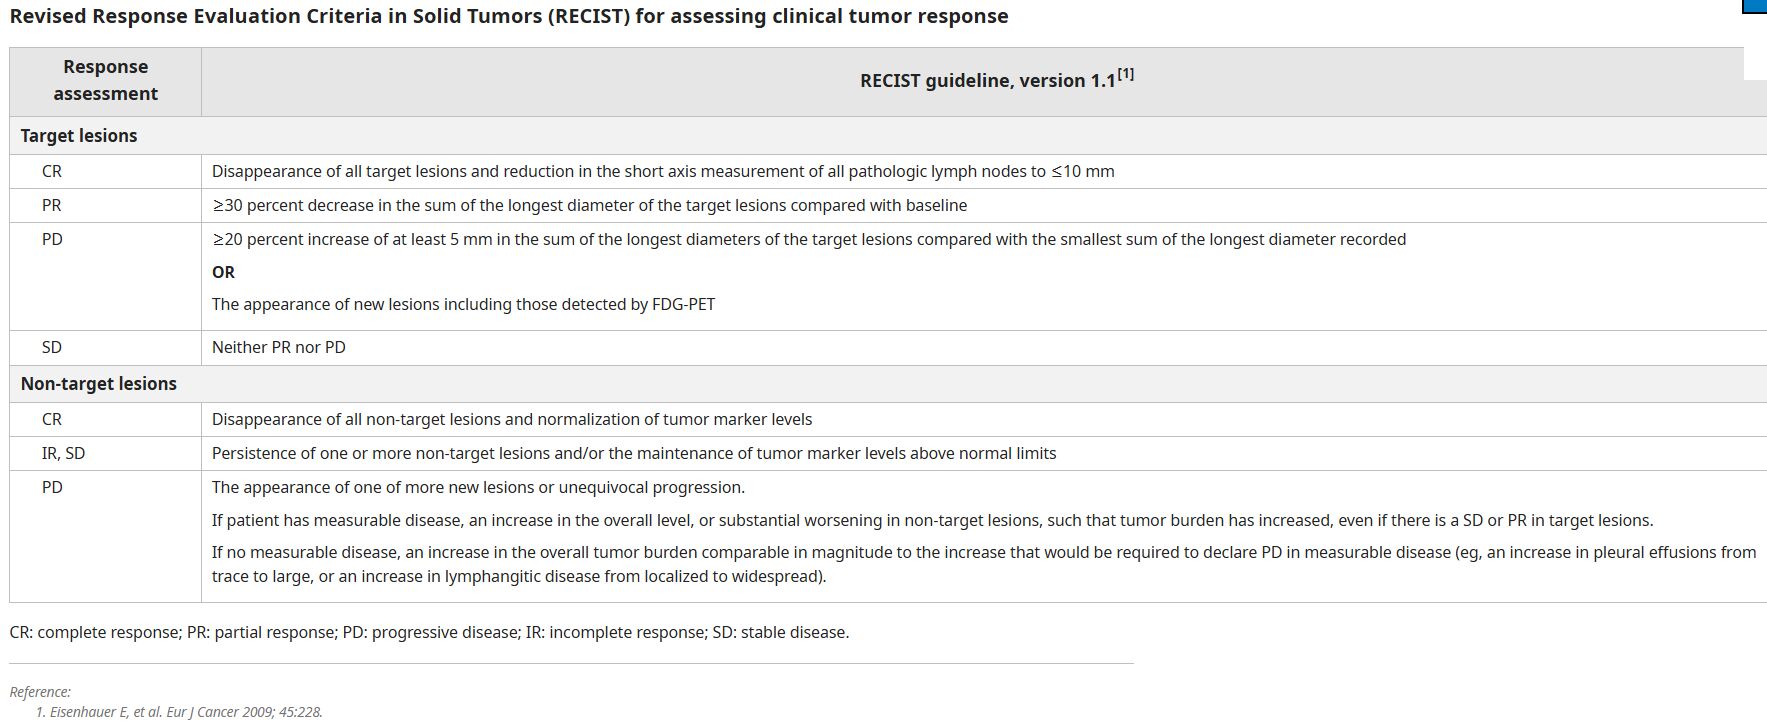Click the "If patient has measurable disease" sentence
The height and width of the screenshot is (724, 1767).
[932, 520]
